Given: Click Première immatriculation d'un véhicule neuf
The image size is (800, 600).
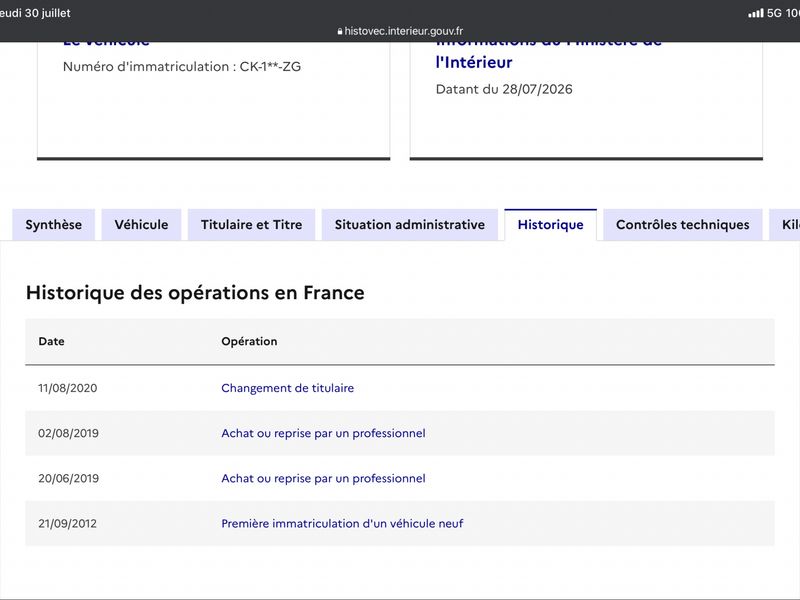Looking at the screenshot, I should [342, 523].
